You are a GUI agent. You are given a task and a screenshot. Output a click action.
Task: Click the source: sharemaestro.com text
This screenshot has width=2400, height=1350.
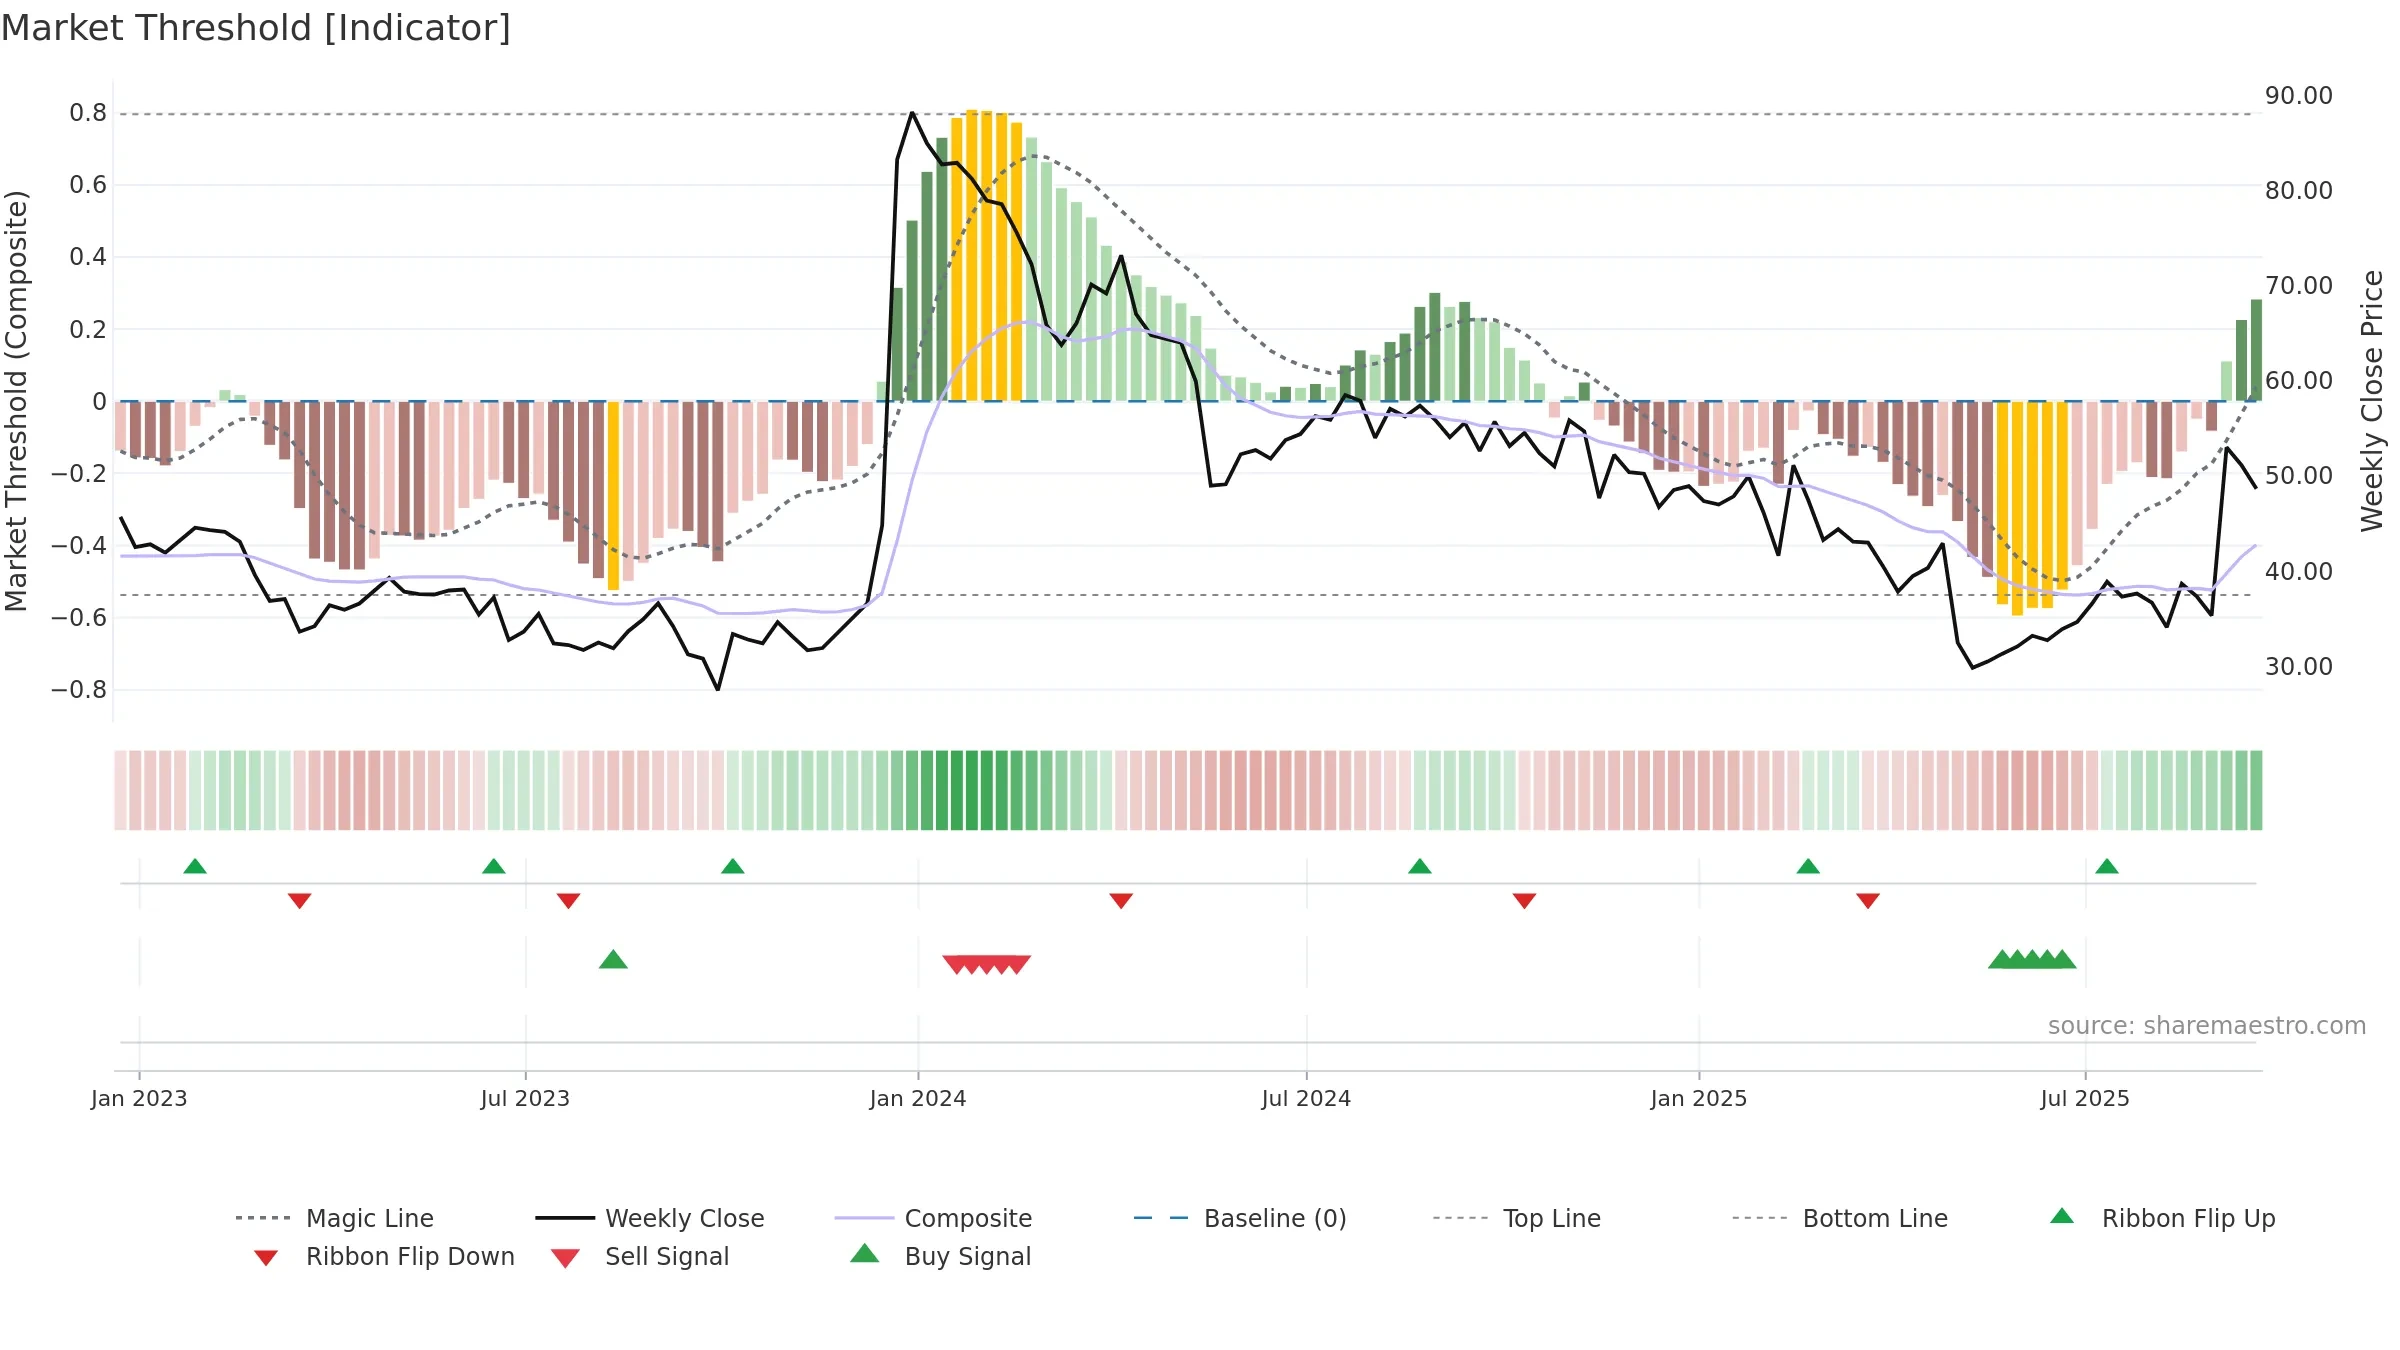coord(2207,1026)
